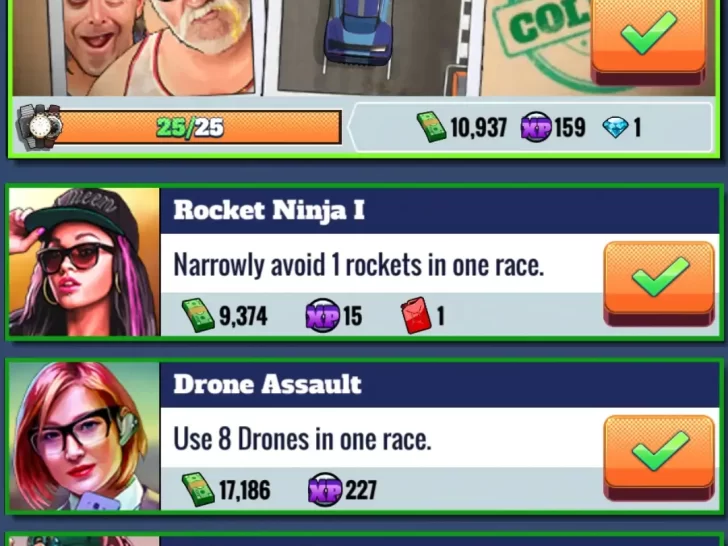Tap the cash icon next to 9,374

[x=198, y=315]
